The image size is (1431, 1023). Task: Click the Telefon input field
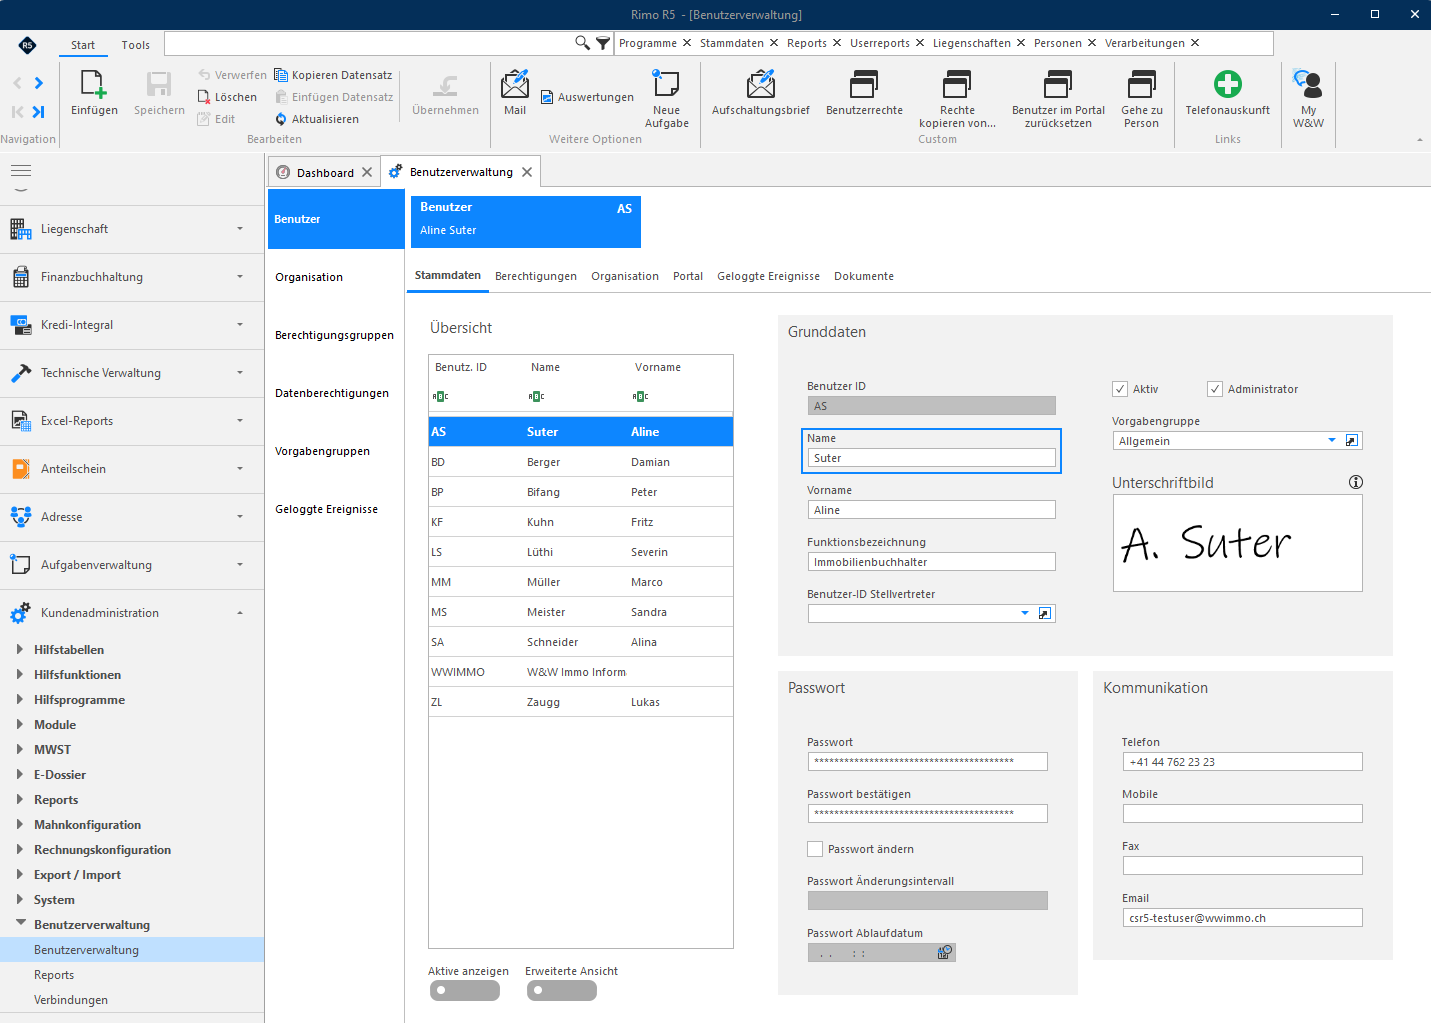(x=1242, y=762)
